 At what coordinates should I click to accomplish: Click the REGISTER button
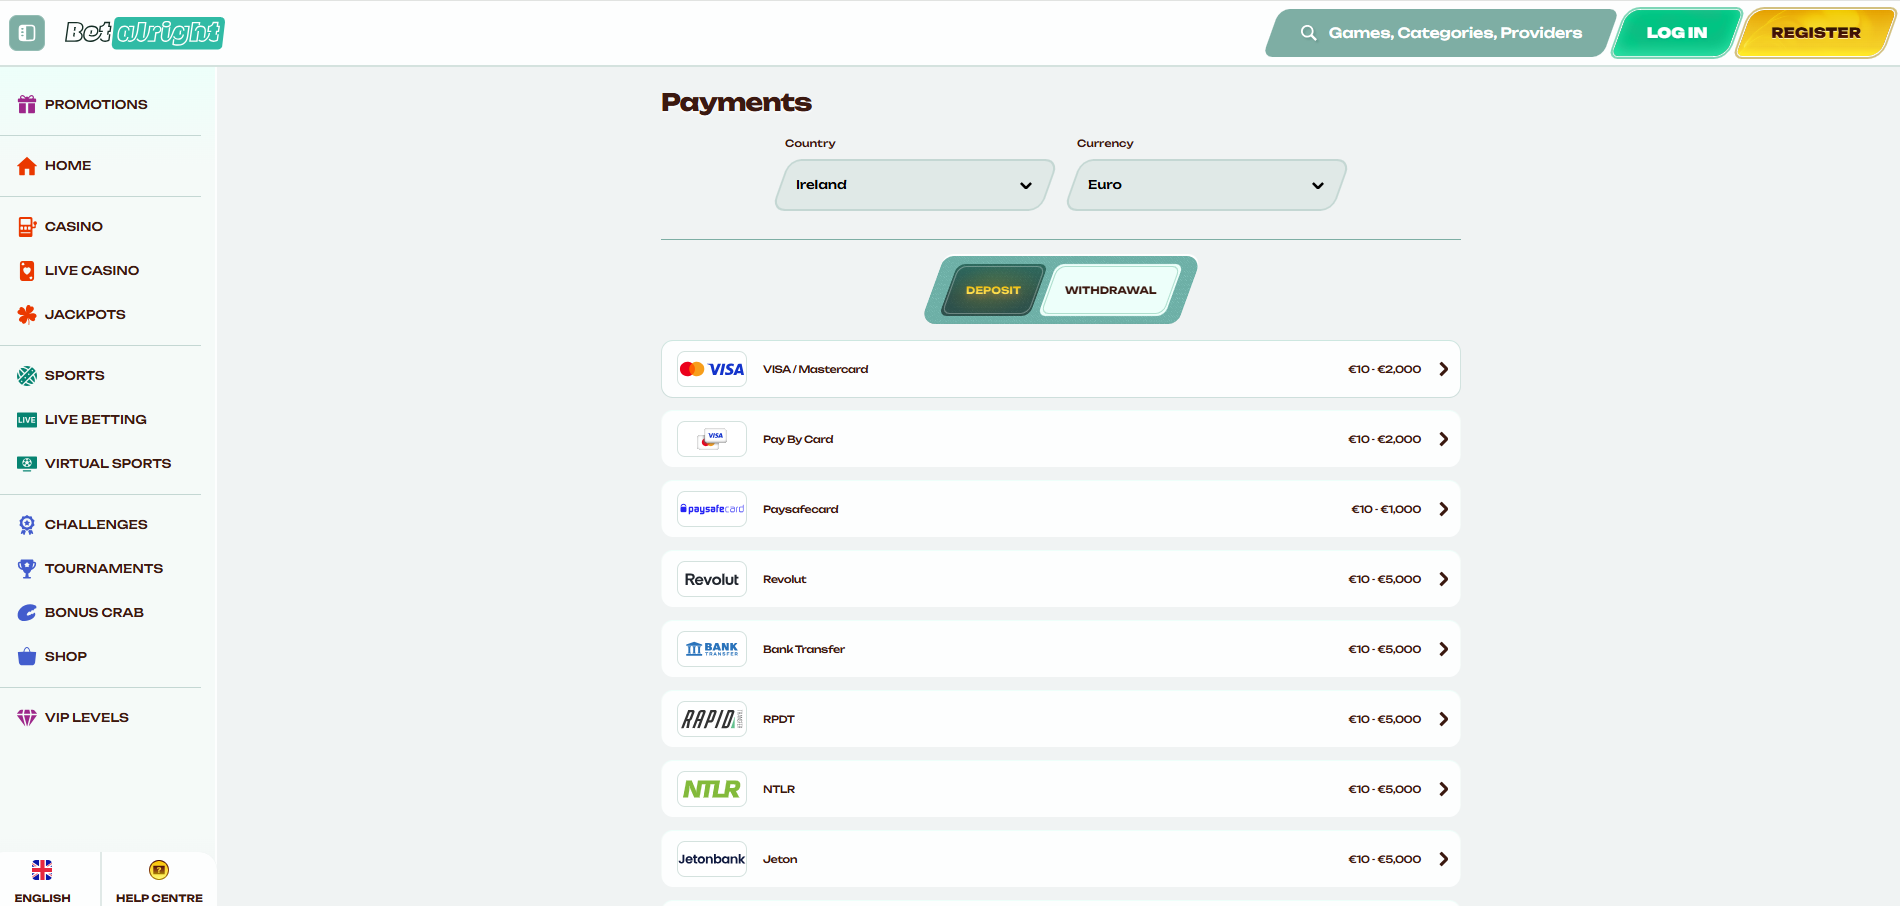point(1815,33)
